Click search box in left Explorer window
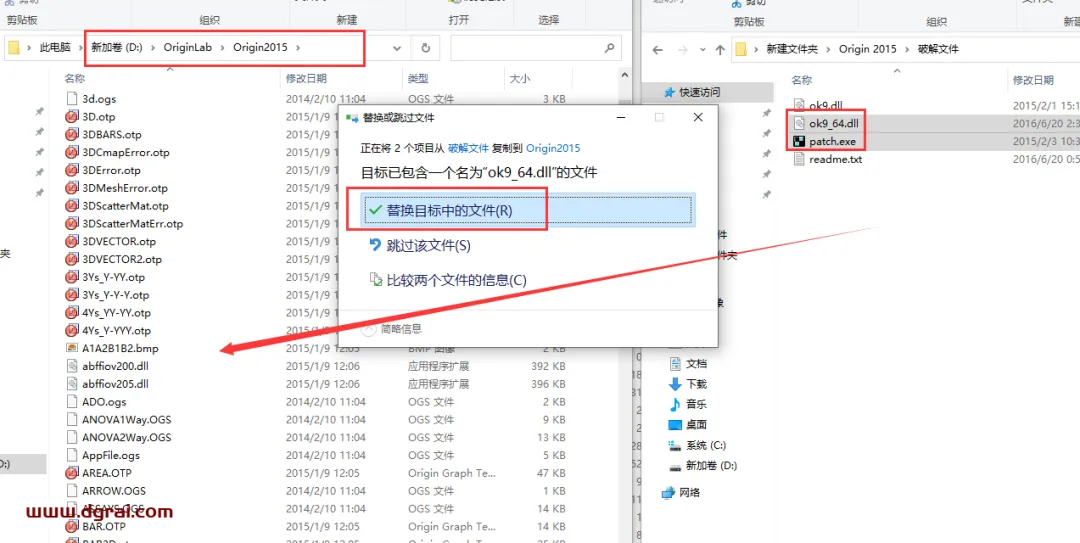The height and width of the screenshot is (543, 1080). point(536,48)
